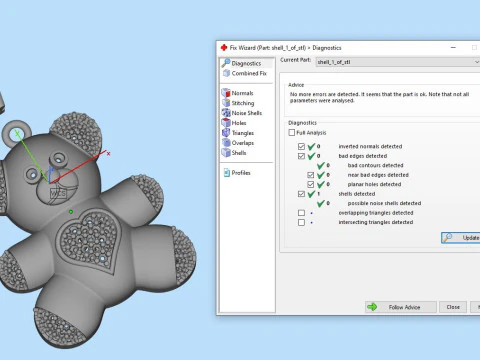Close the Fix Wizard via Close button
480x360 pixels.
tap(453, 307)
